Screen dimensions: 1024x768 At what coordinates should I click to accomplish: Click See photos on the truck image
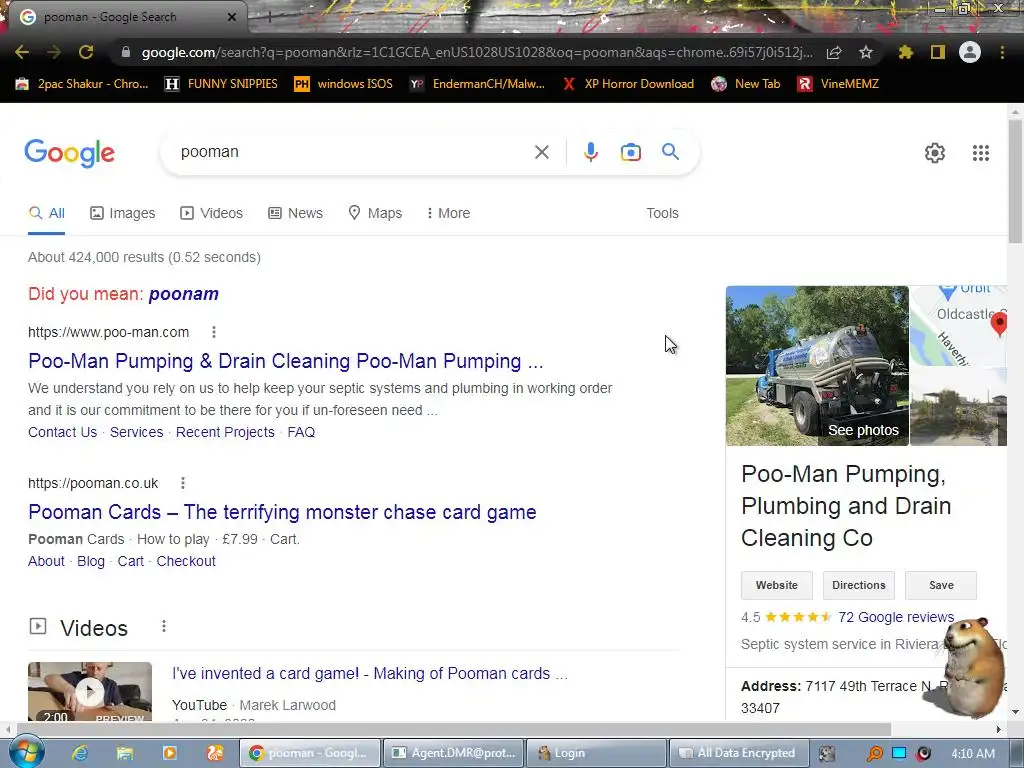click(863, 430)
